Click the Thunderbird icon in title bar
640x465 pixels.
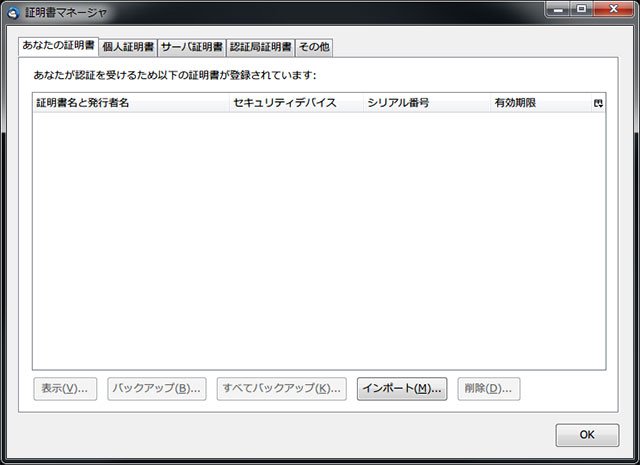(13, 12)
